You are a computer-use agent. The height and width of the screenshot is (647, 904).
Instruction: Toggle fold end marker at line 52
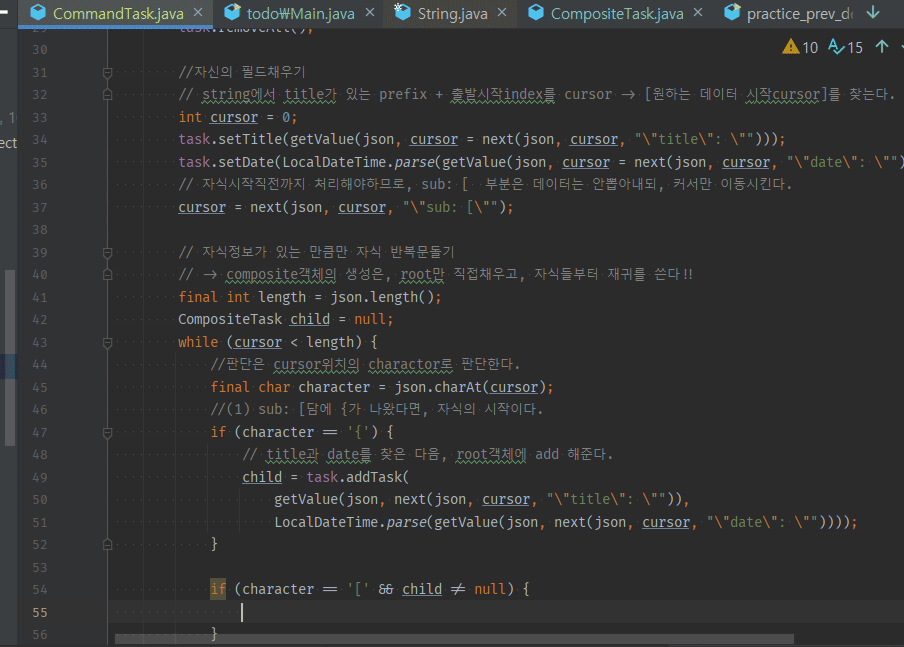tap(107, 544)
